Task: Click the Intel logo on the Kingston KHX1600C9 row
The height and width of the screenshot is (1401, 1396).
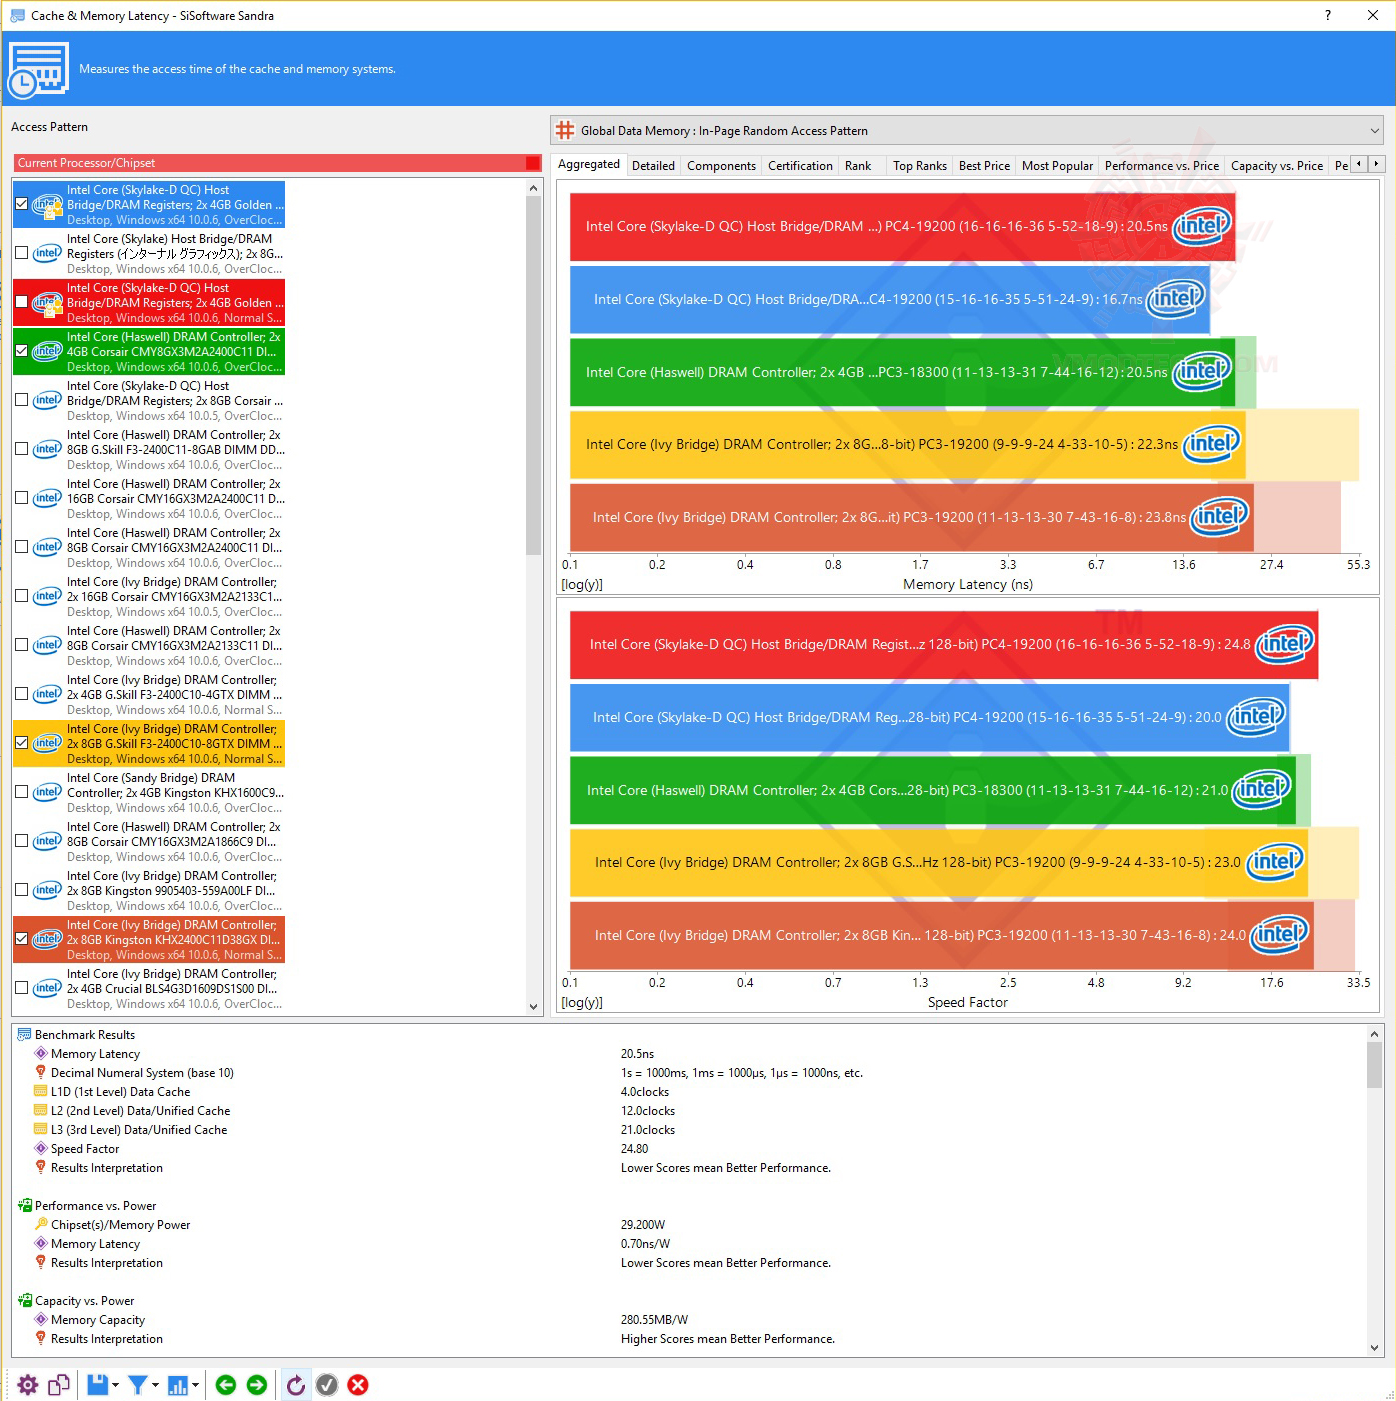Action: pyautogui.click(x=47, y=792)
